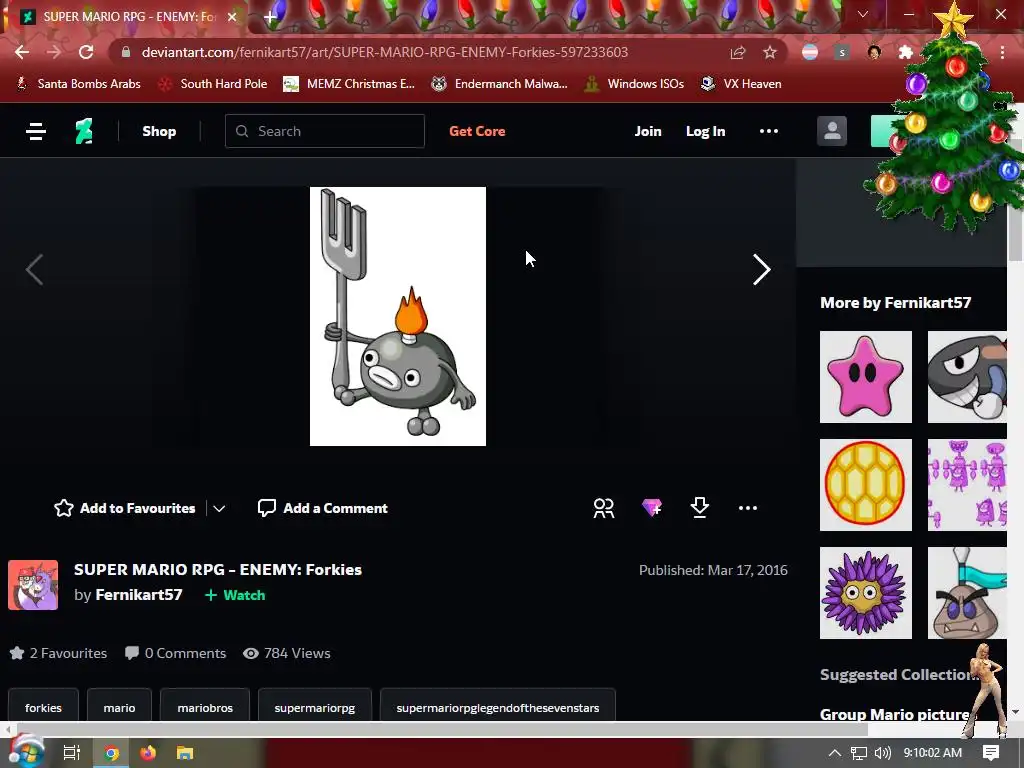
Task: Open the Endermanch Malwa... bookmark
Action: click(500, 84)
